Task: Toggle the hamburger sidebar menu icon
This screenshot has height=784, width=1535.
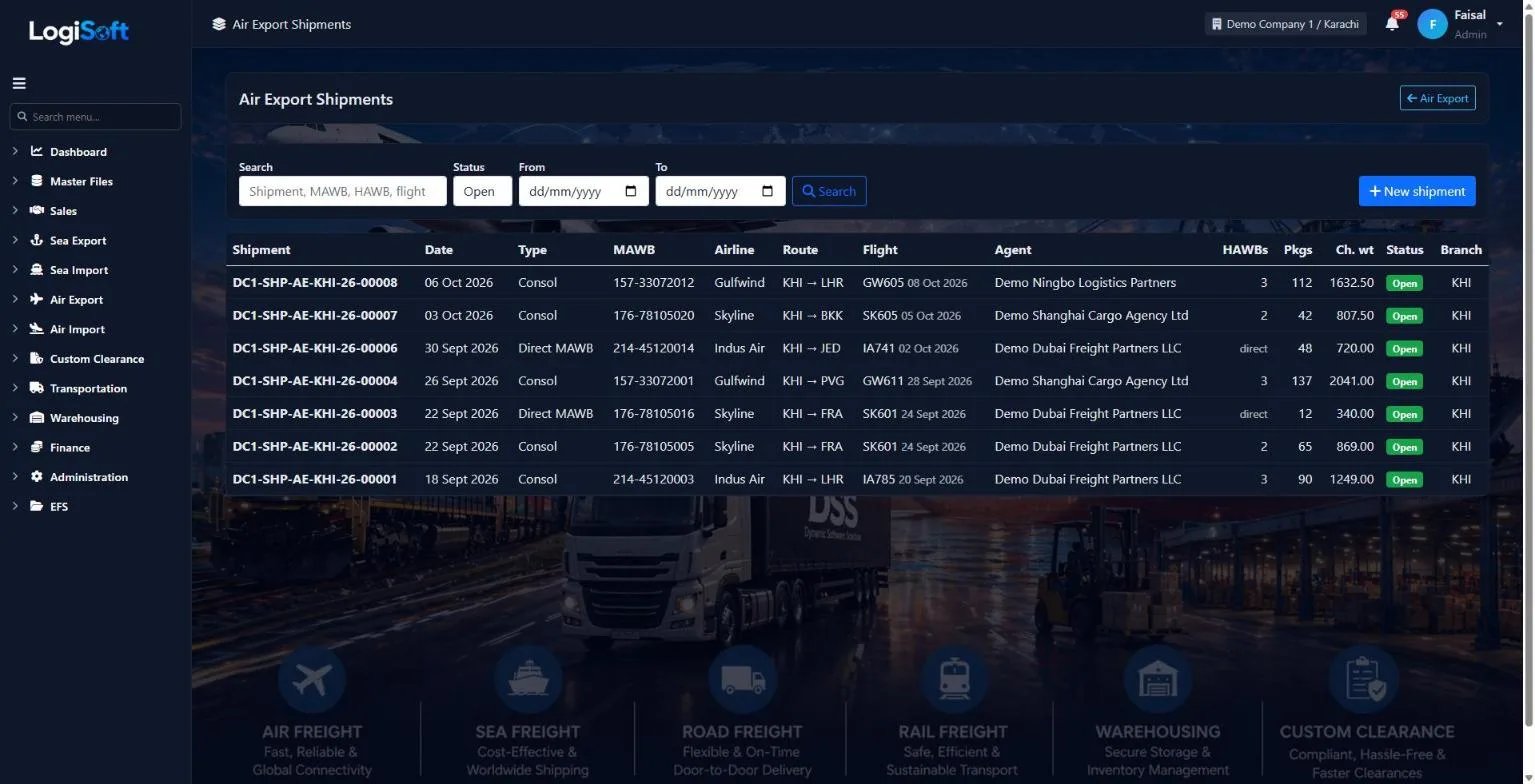Action: point(19,84)
